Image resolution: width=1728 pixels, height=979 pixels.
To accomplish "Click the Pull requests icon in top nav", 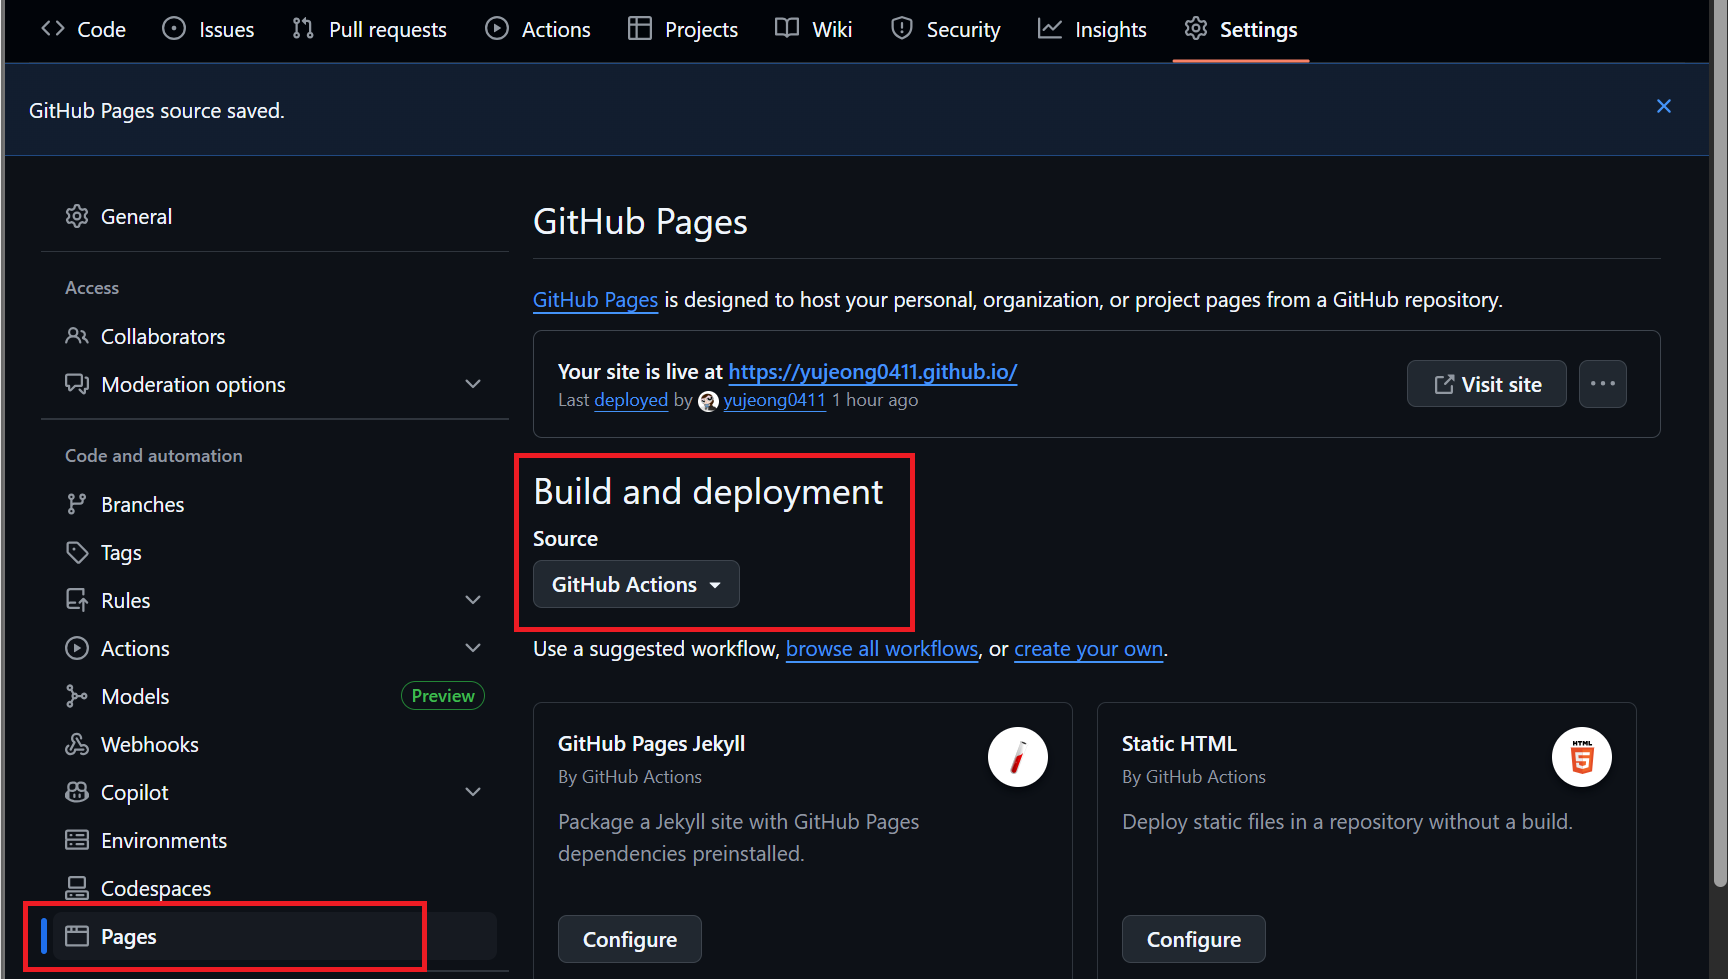I will (x=303, y=29).
